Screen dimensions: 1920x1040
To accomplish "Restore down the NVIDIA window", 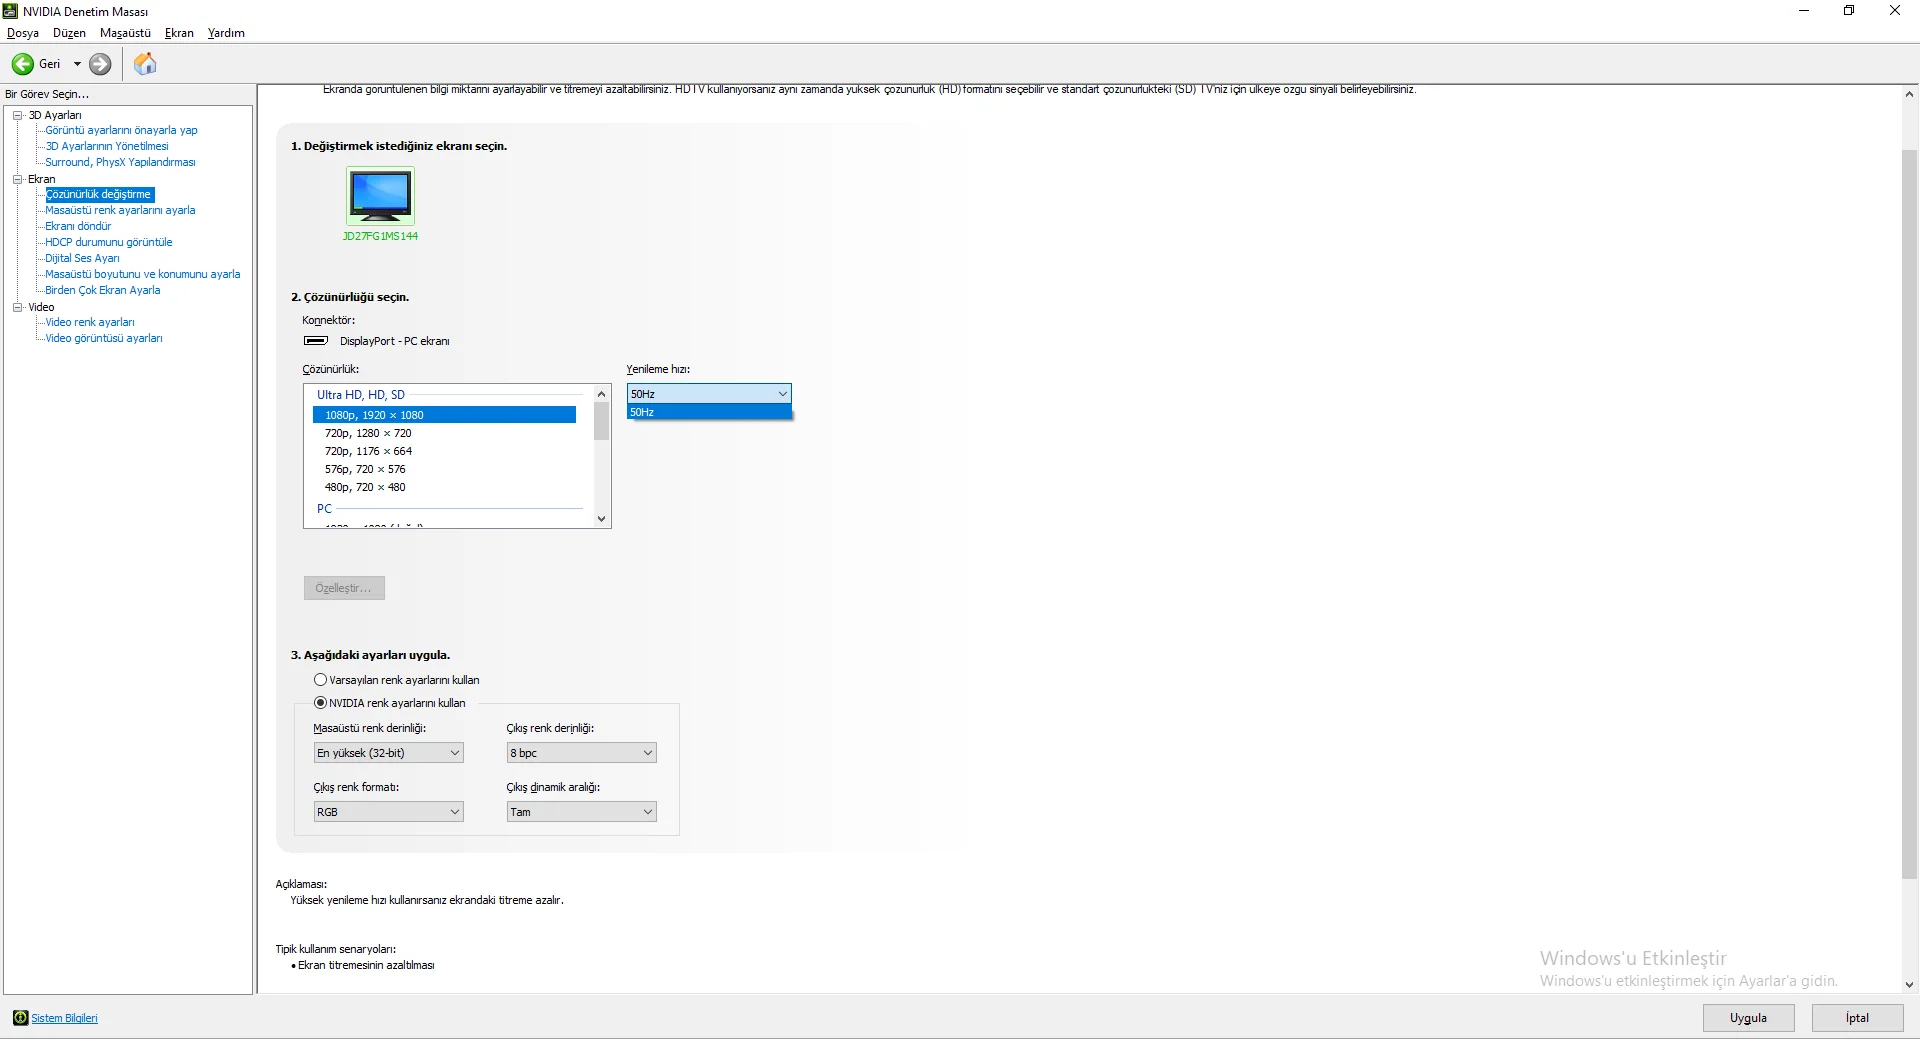I will click(1849, 11).
